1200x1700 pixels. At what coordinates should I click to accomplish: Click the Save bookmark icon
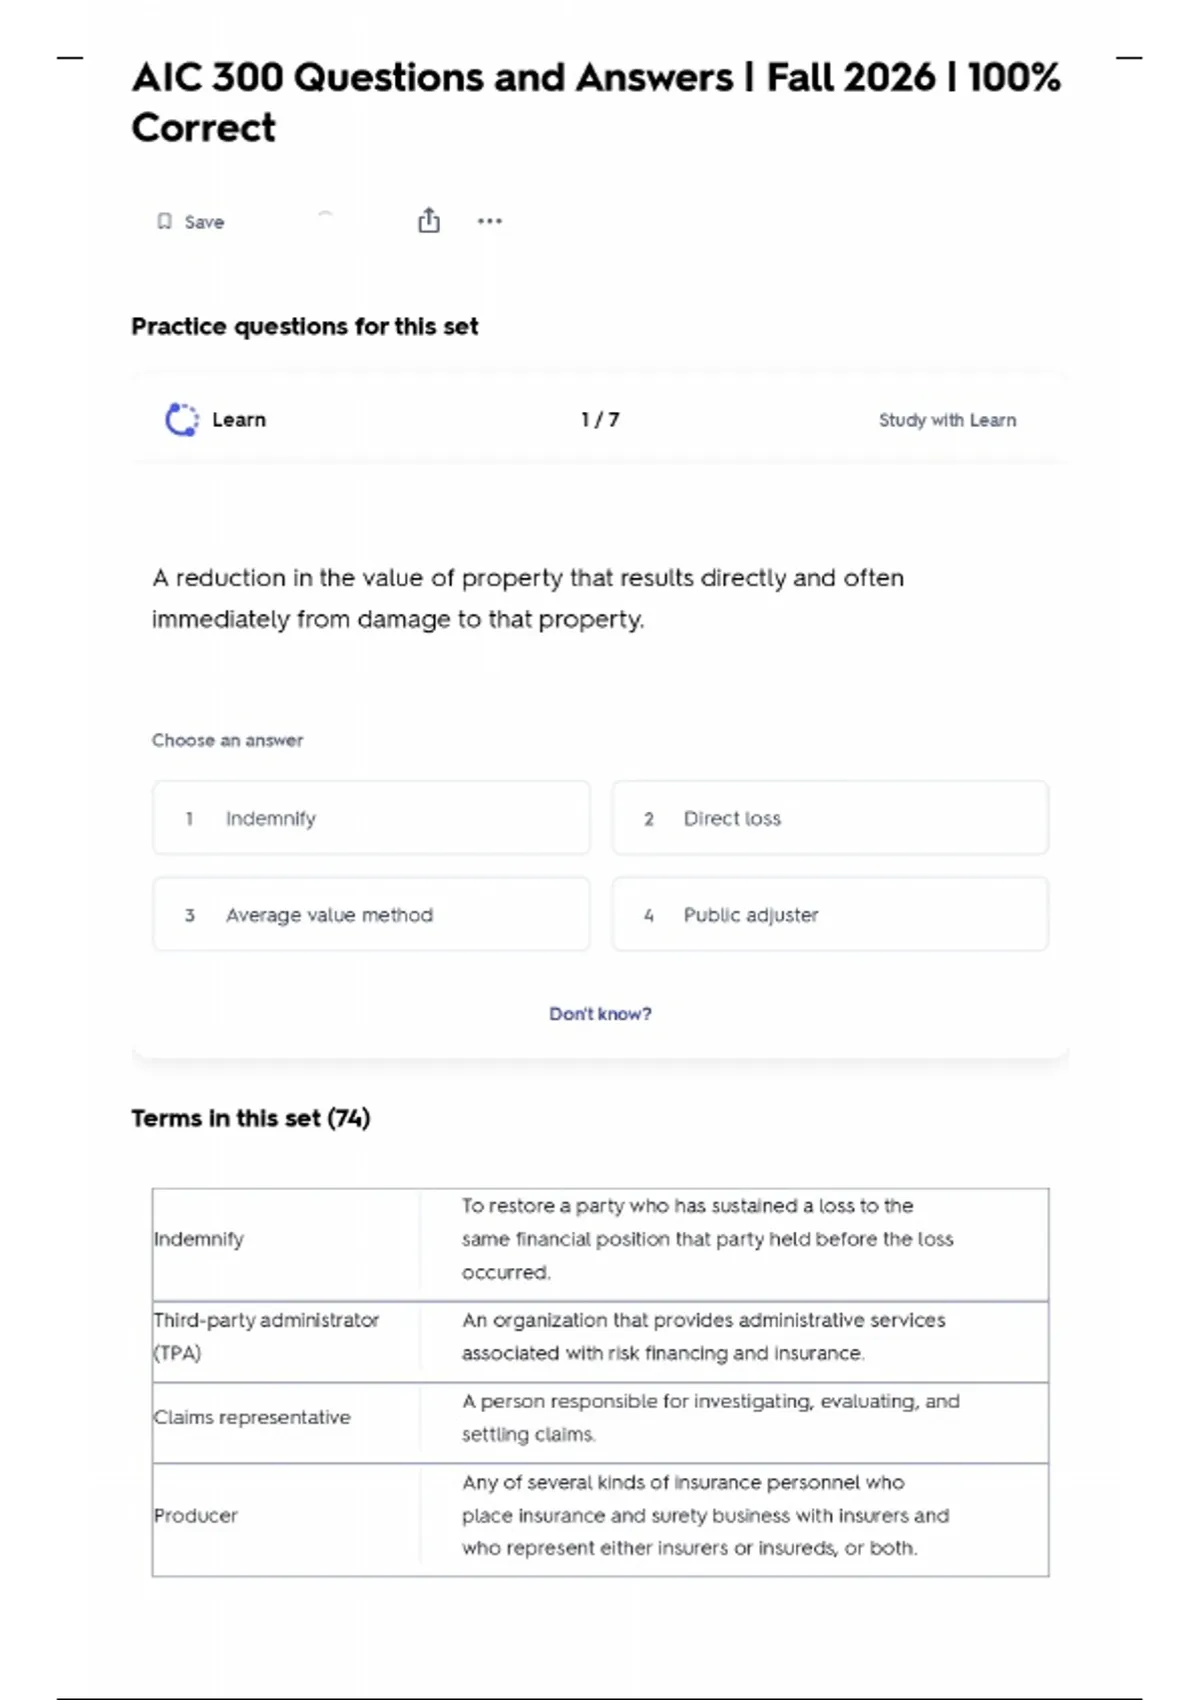coord(165,221)
